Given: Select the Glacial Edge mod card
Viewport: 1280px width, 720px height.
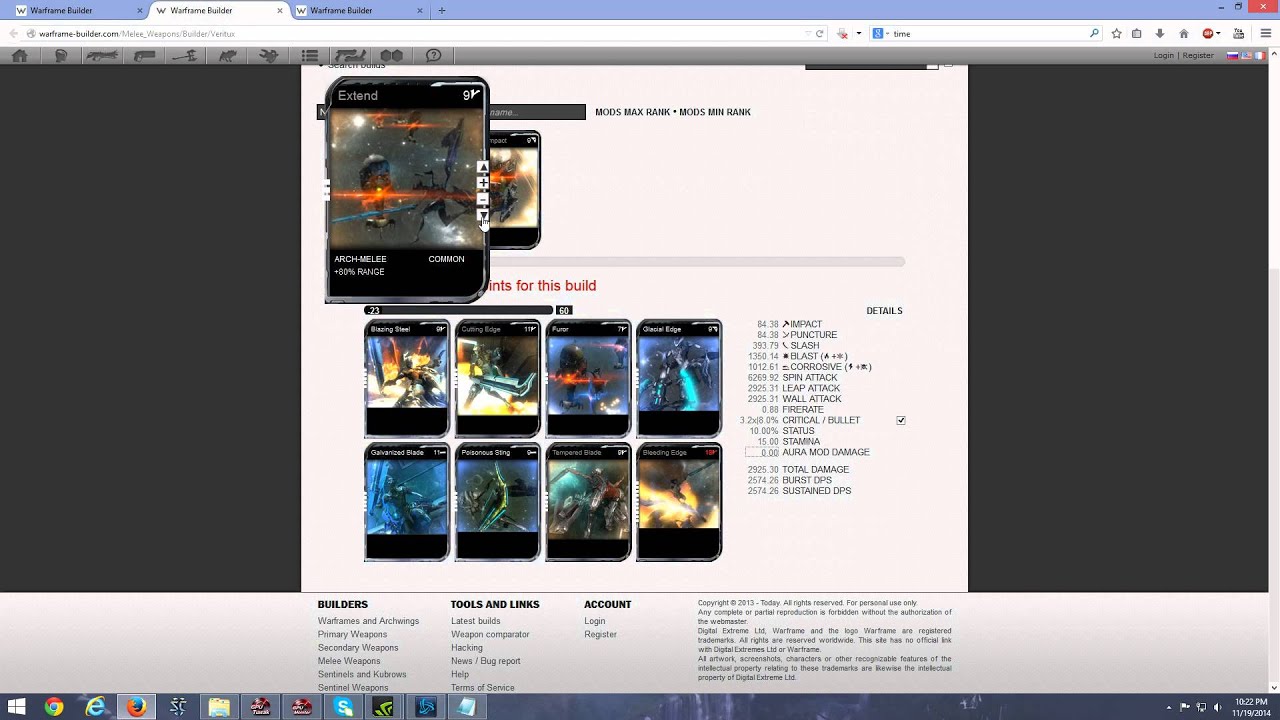Looking at the screenshot, I should pyautogui.click(x=679, y=379).
